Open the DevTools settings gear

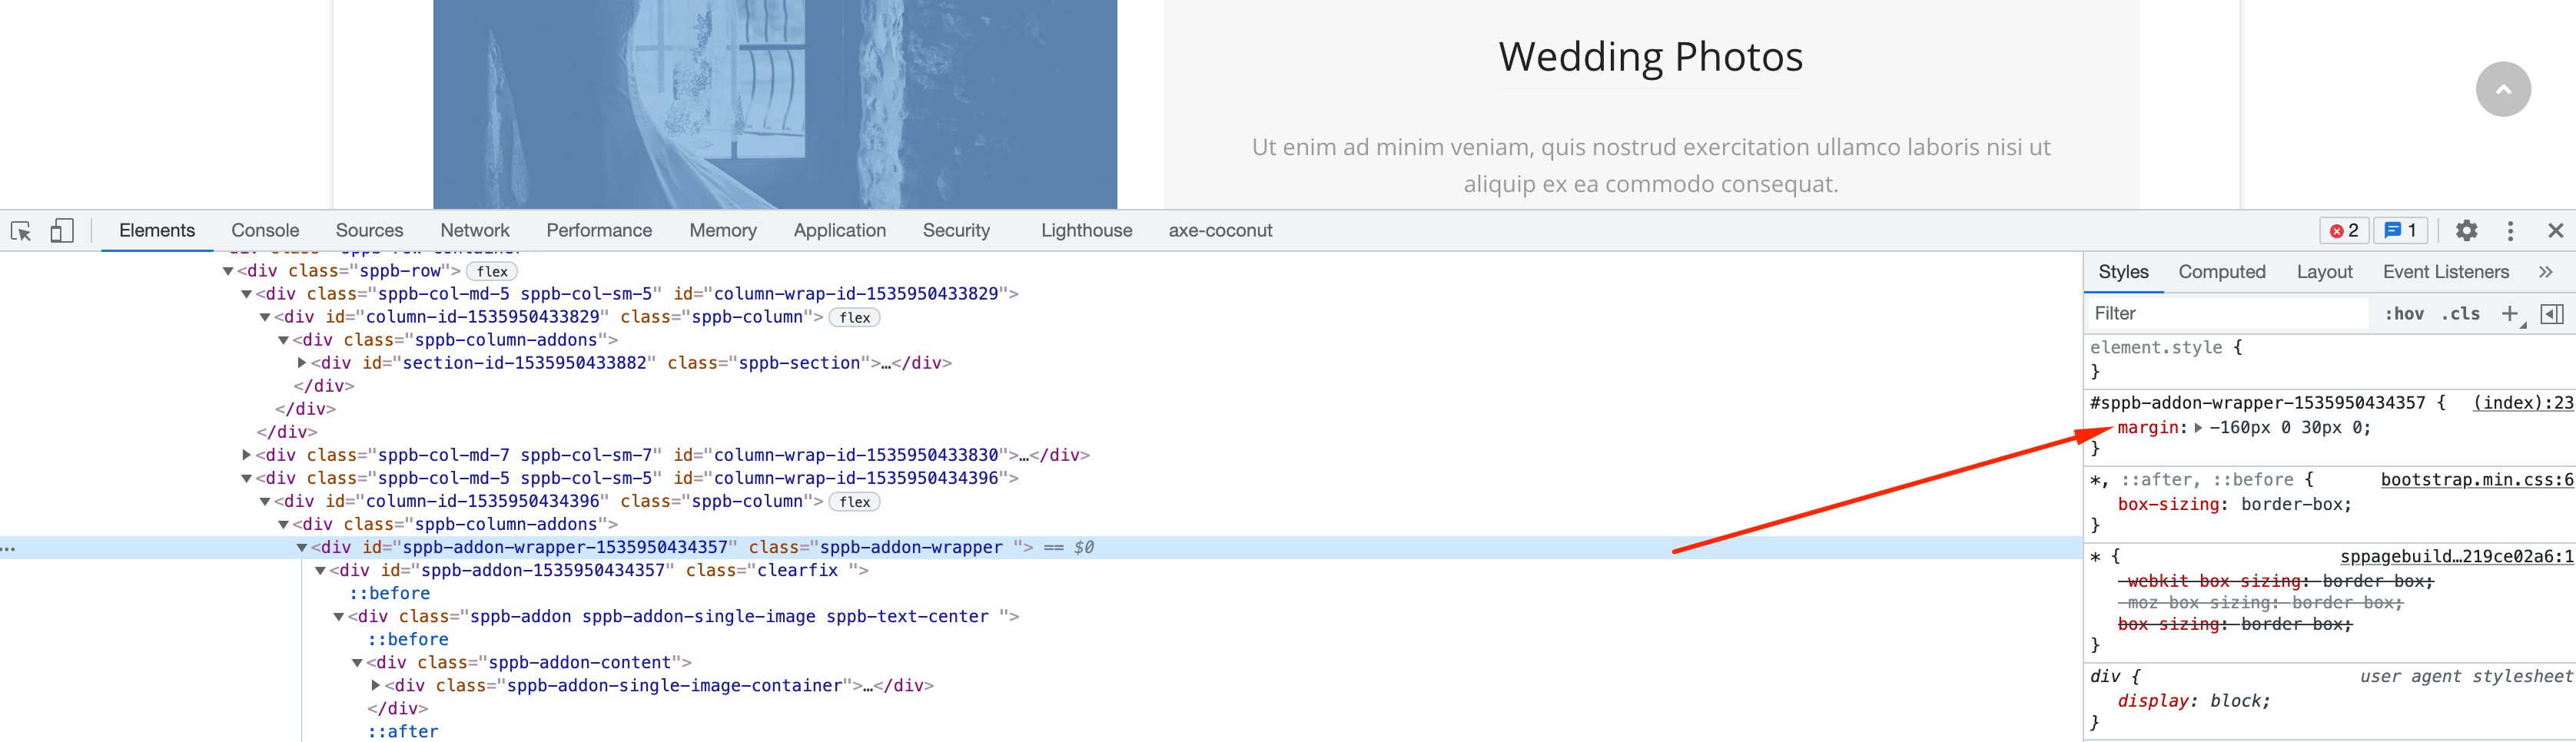[x=2466, y=231]
